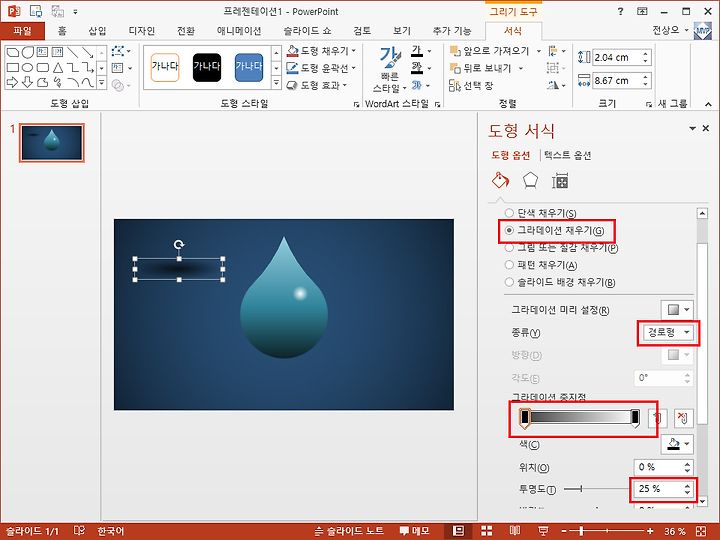This screenshot has height=540, width=720.
Task: Click 도형 효과 shape effects button
Action: click(x=316, y=85)
